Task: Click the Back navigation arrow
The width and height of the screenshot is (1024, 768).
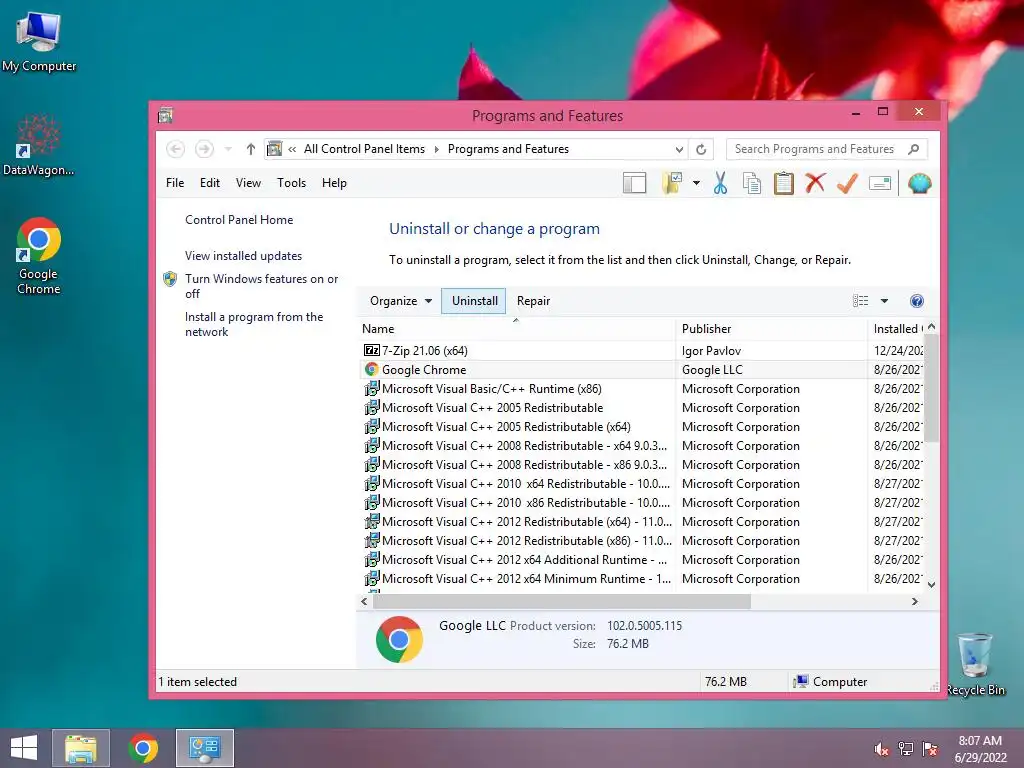Action: pyautogui.click(x=175, y=149)
